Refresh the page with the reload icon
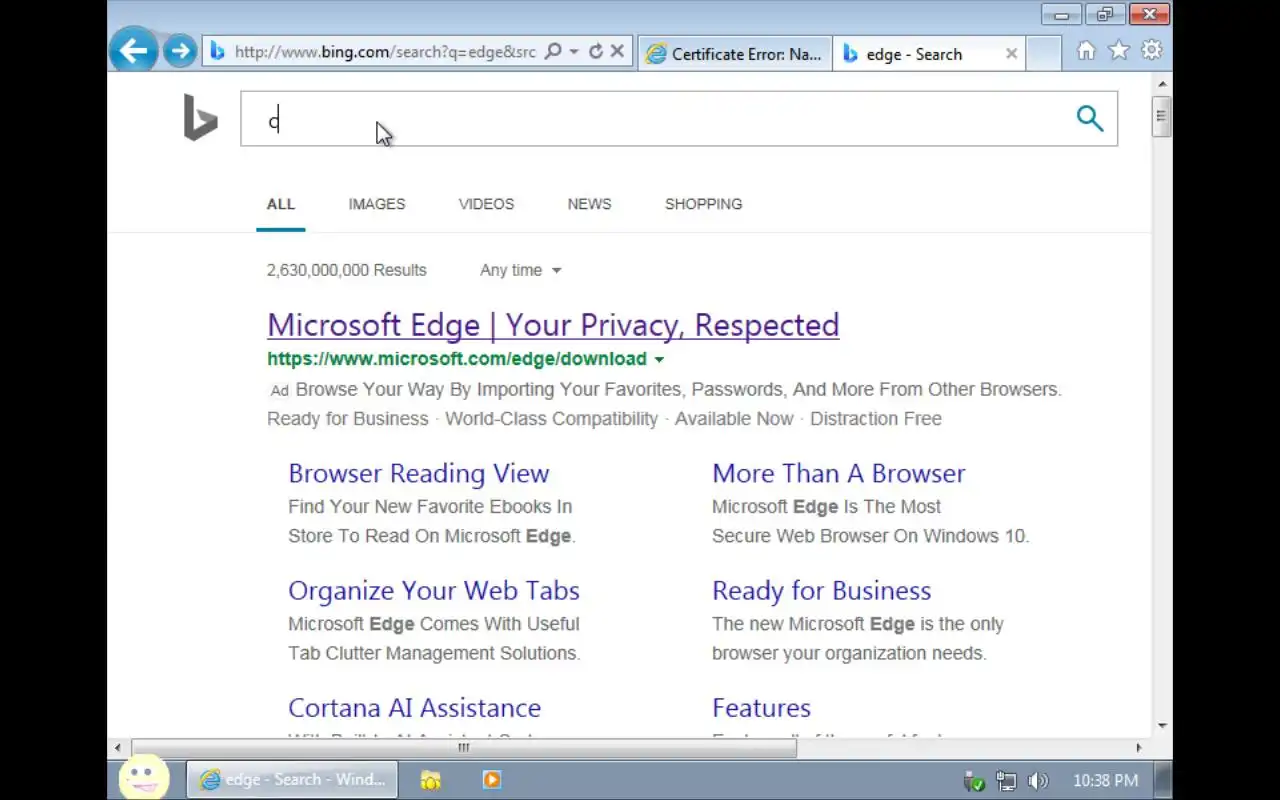This screenshot has width=1280, height=800. tap(596, 51)
